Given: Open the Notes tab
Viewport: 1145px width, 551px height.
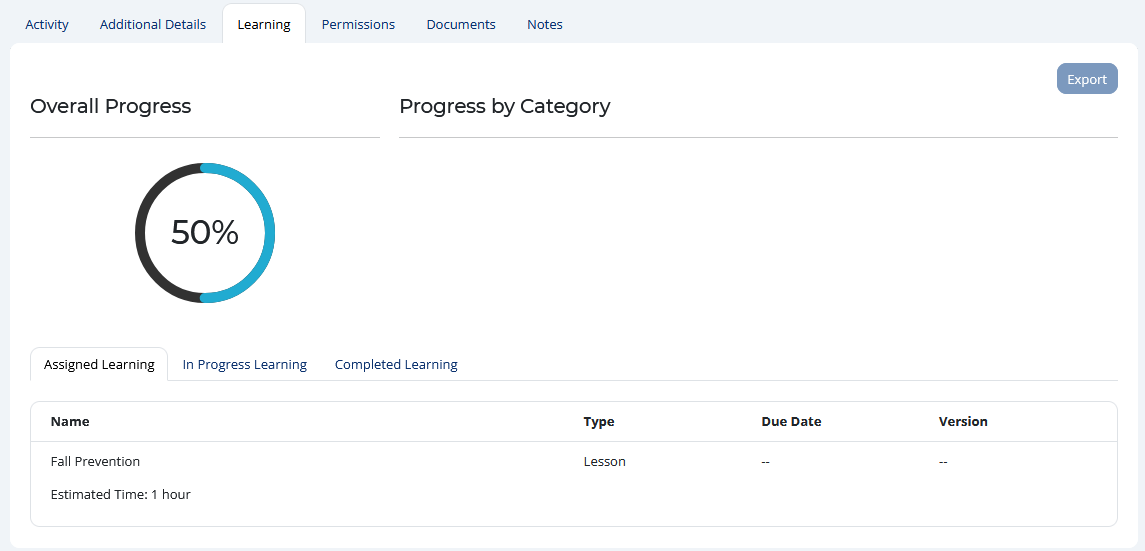Looking at the screenshot, I should tap(545, 24).
